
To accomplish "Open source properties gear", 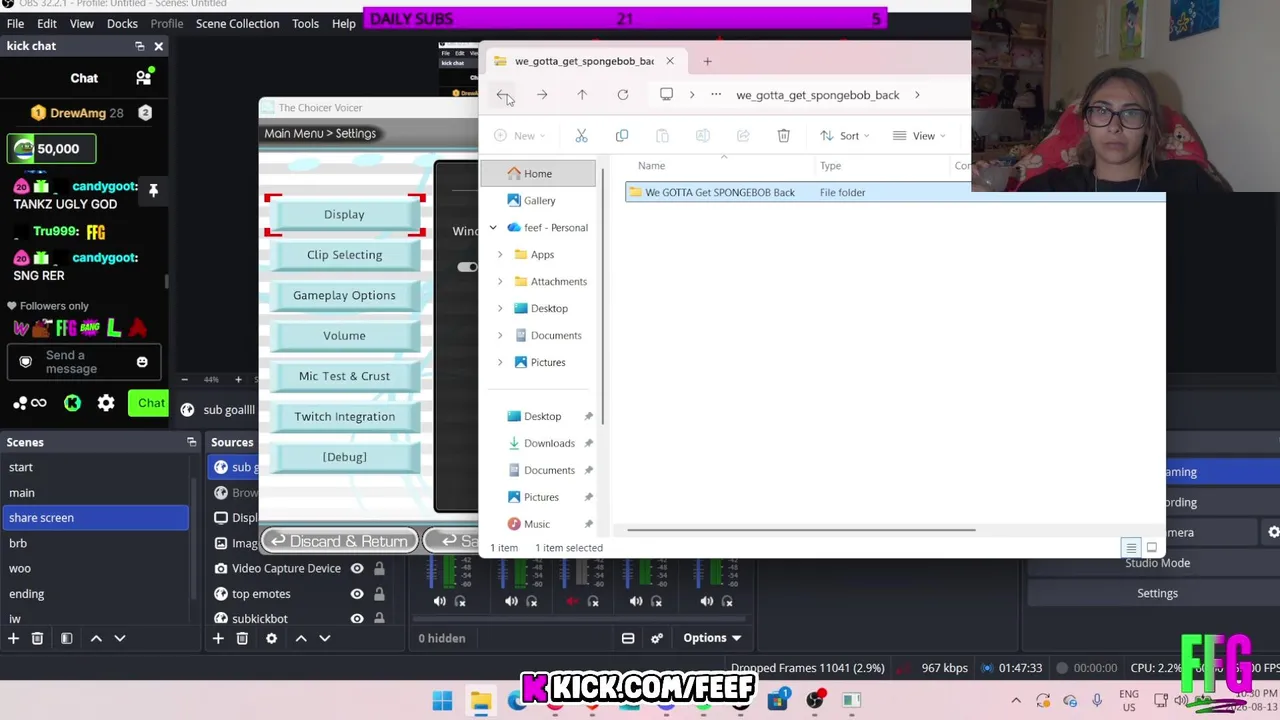I will (x=271, y=638).
